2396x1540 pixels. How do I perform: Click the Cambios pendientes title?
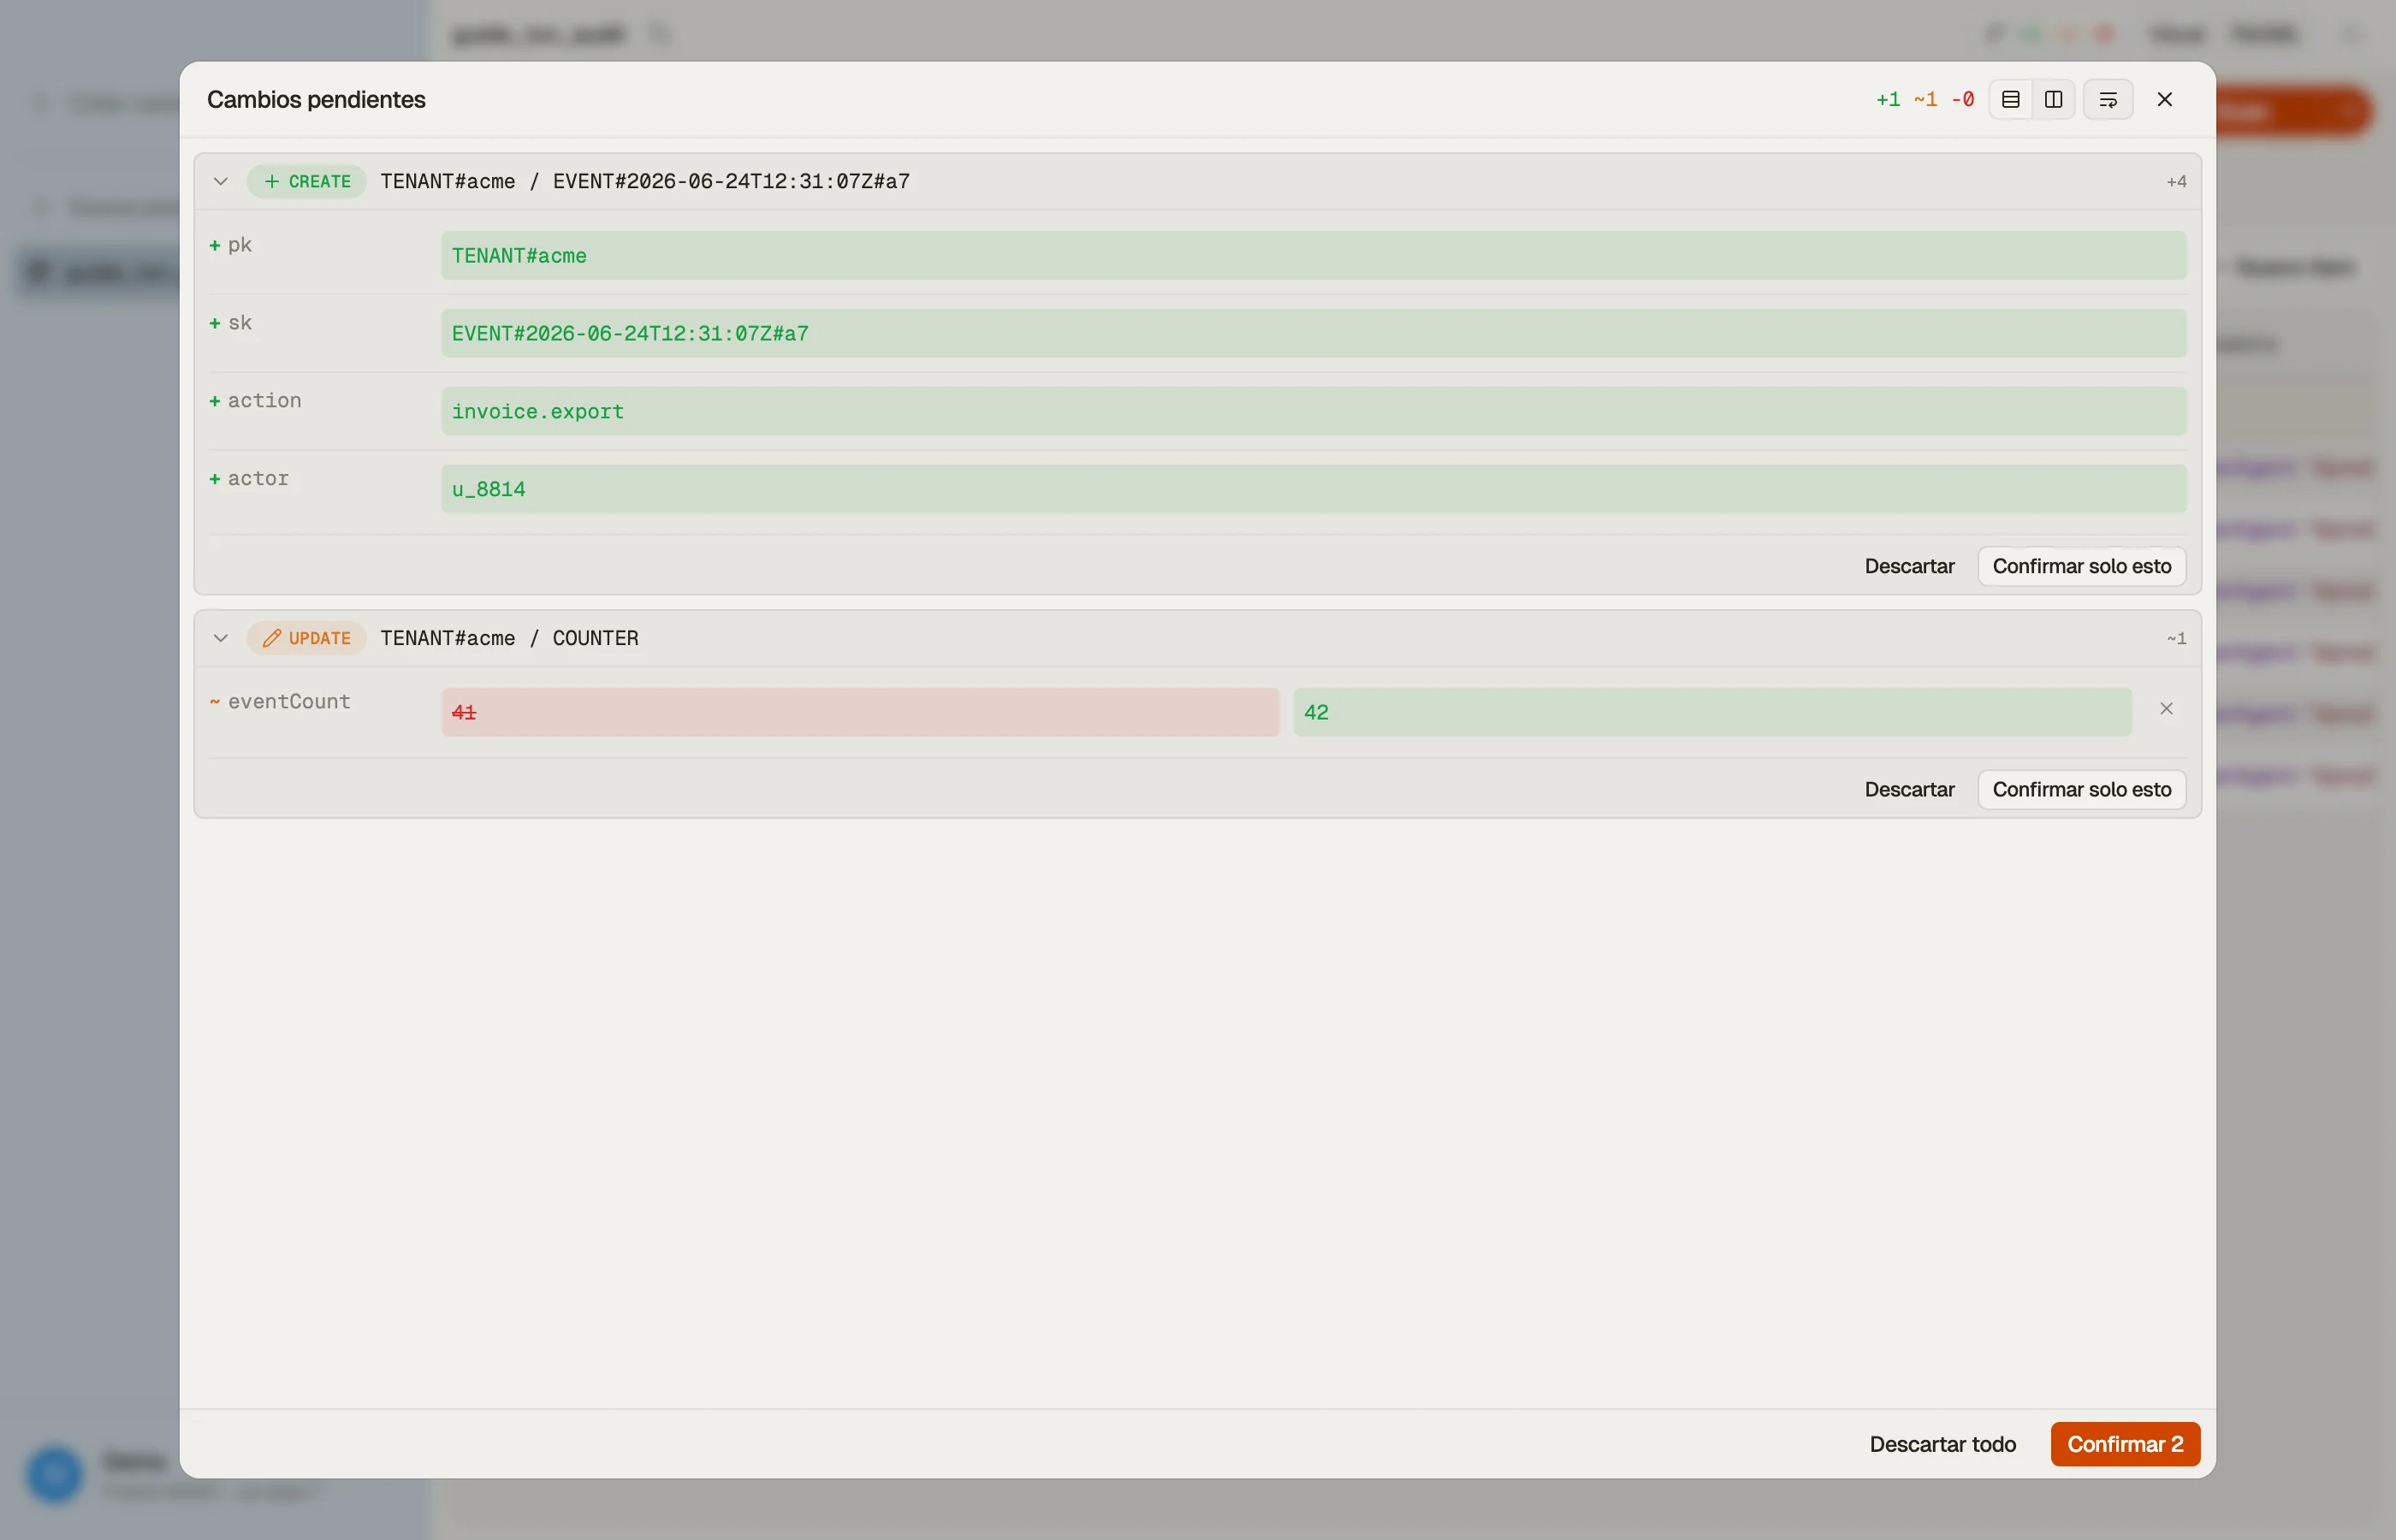[316, 99]
